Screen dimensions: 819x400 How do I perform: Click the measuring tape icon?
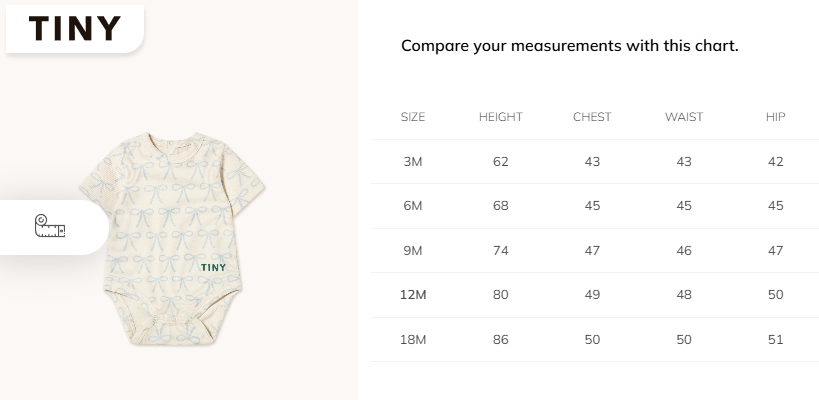coord(49,228)
